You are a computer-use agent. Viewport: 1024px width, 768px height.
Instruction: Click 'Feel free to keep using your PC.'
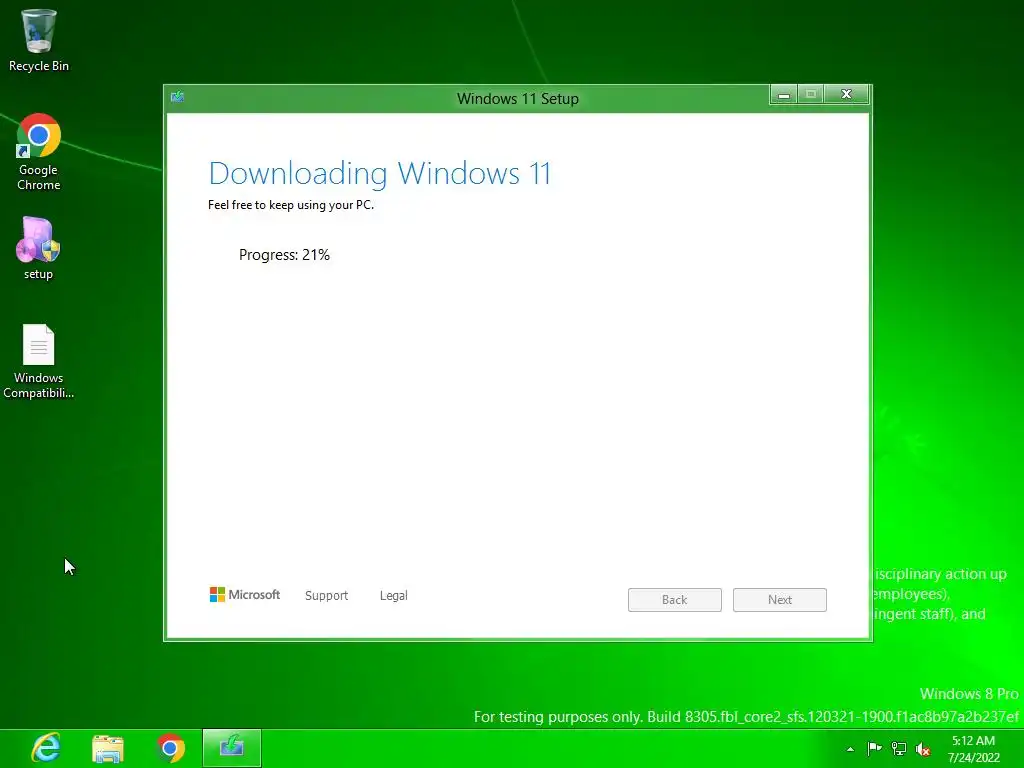pos(291,204)
